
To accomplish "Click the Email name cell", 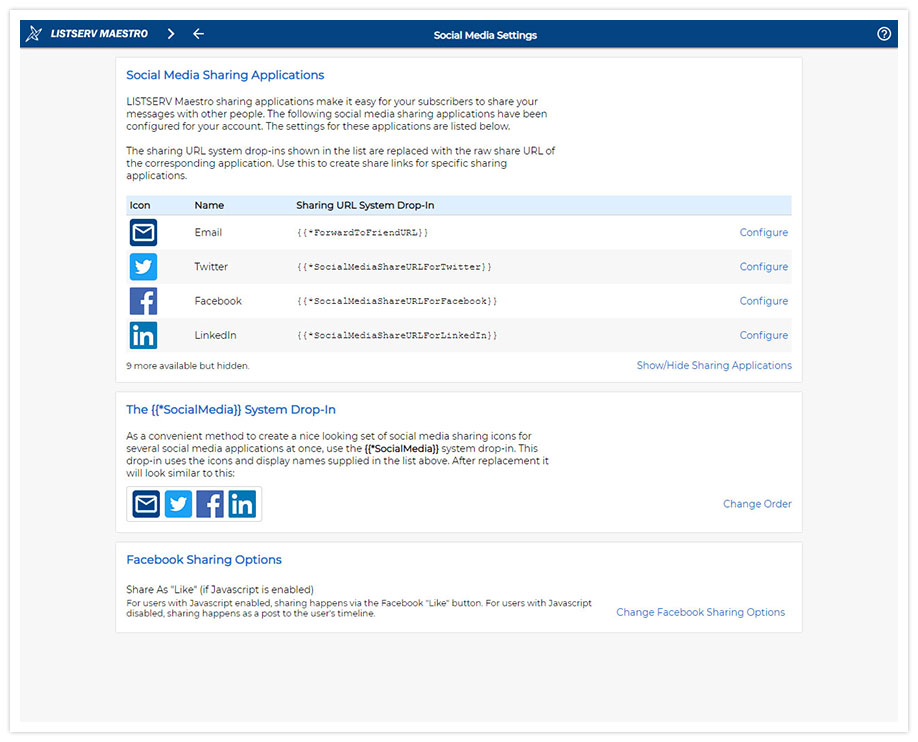I will coord(208,232).
